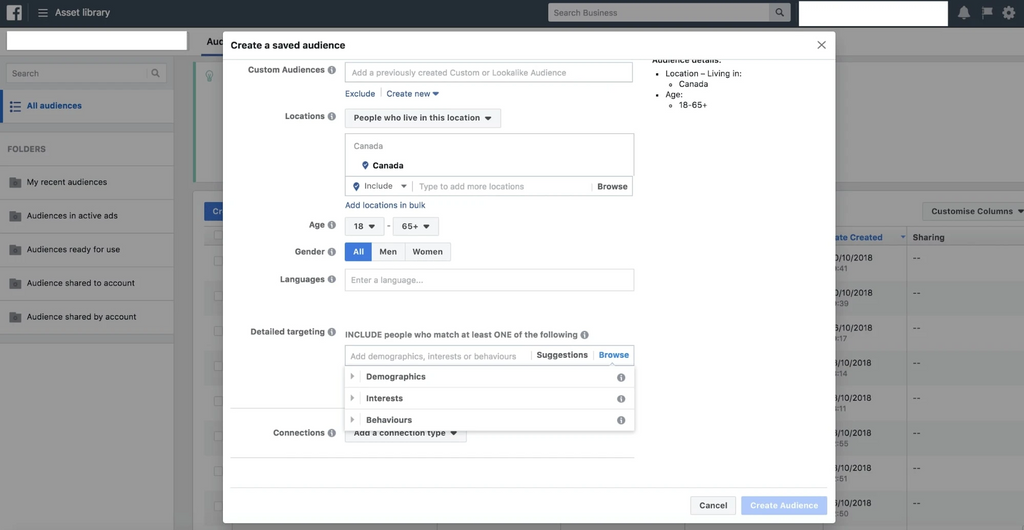Select All audiences in sidebar
The image size is (1024, 530).
[54, 106]
